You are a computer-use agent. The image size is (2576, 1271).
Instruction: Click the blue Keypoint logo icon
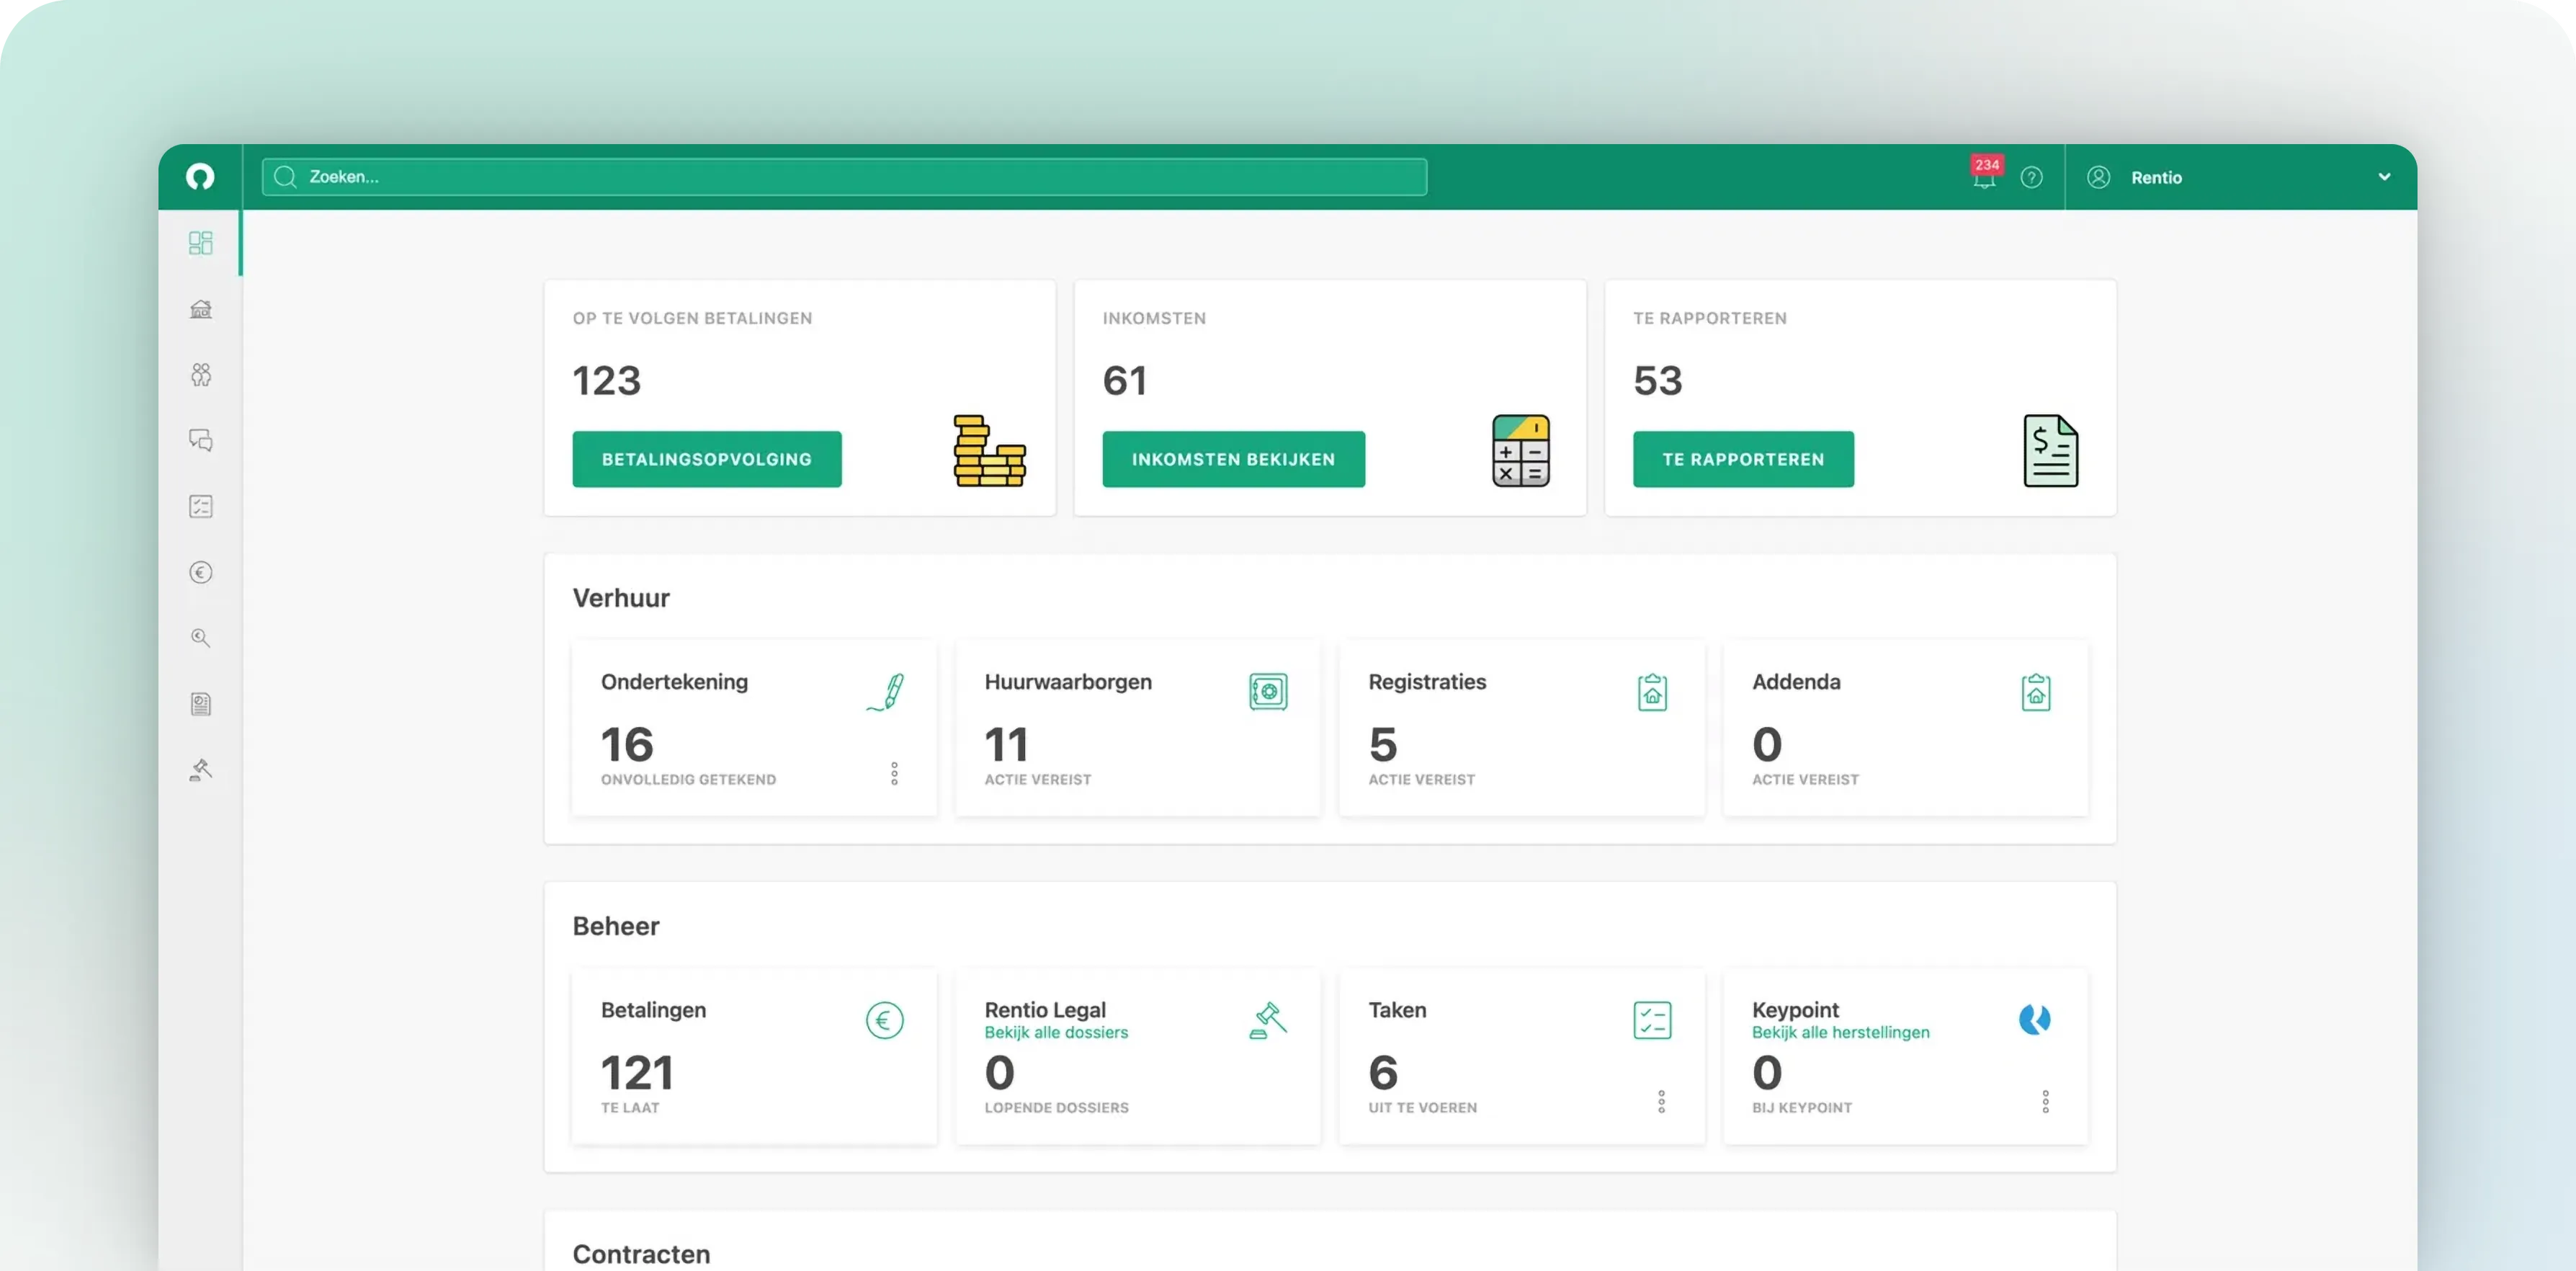(2034, 1019)
